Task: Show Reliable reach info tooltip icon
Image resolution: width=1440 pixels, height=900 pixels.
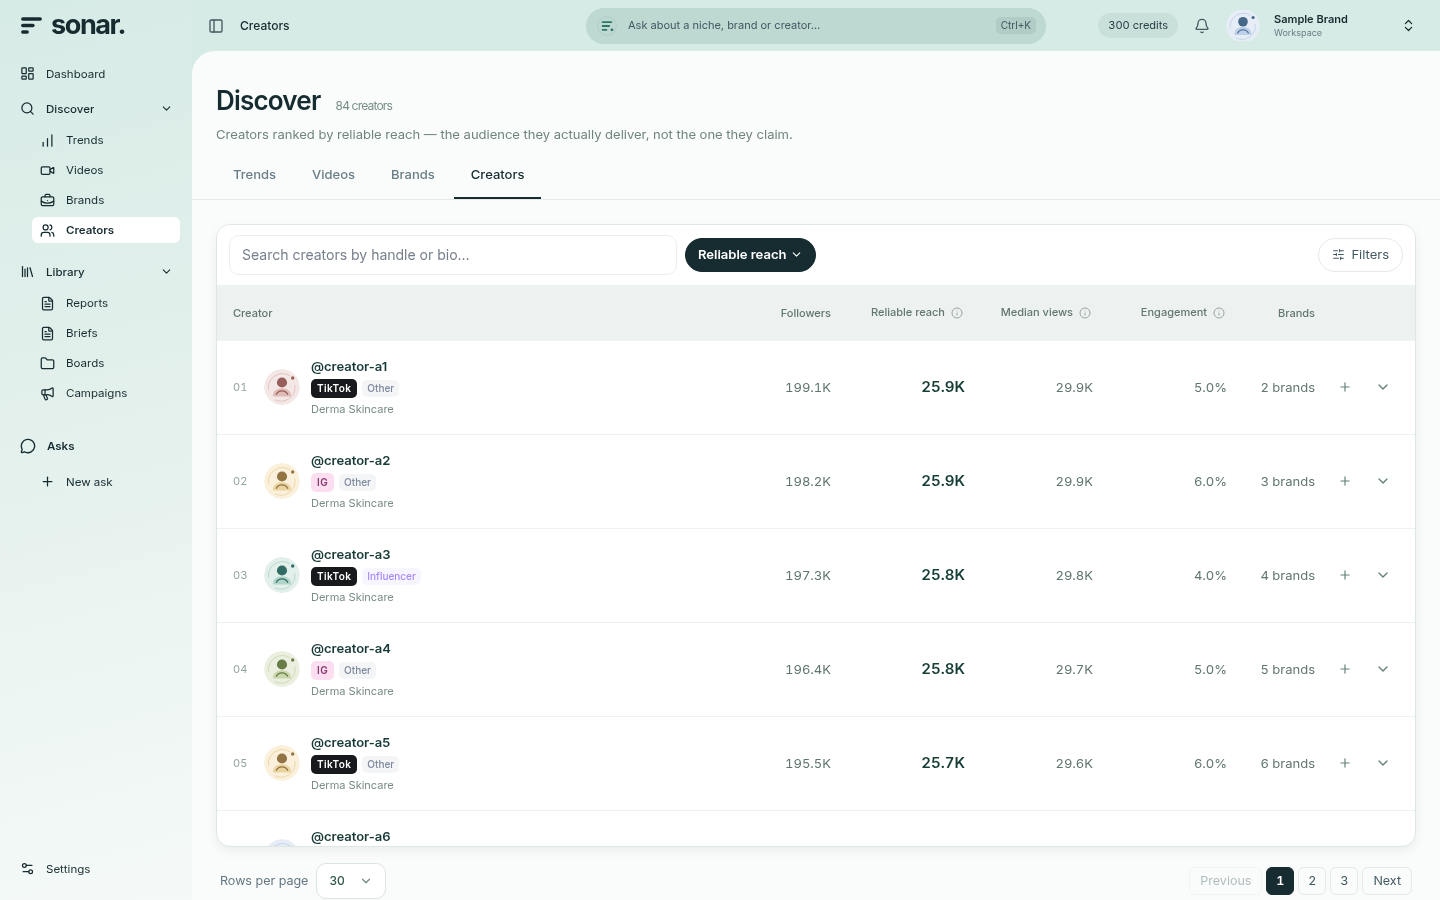Action: click(x=957, y=313)
